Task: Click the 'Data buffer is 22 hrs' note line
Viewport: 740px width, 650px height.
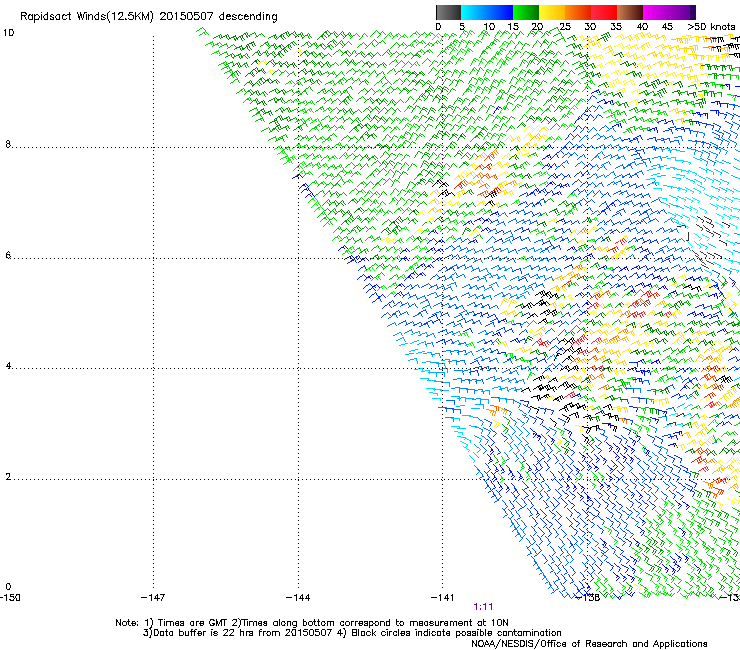Action: click(x=352, y=633)
